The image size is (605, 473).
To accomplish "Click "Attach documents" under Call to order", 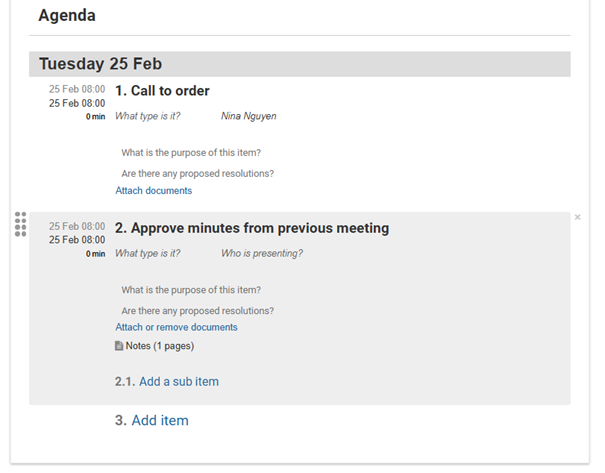I will [x=154, y=191].
